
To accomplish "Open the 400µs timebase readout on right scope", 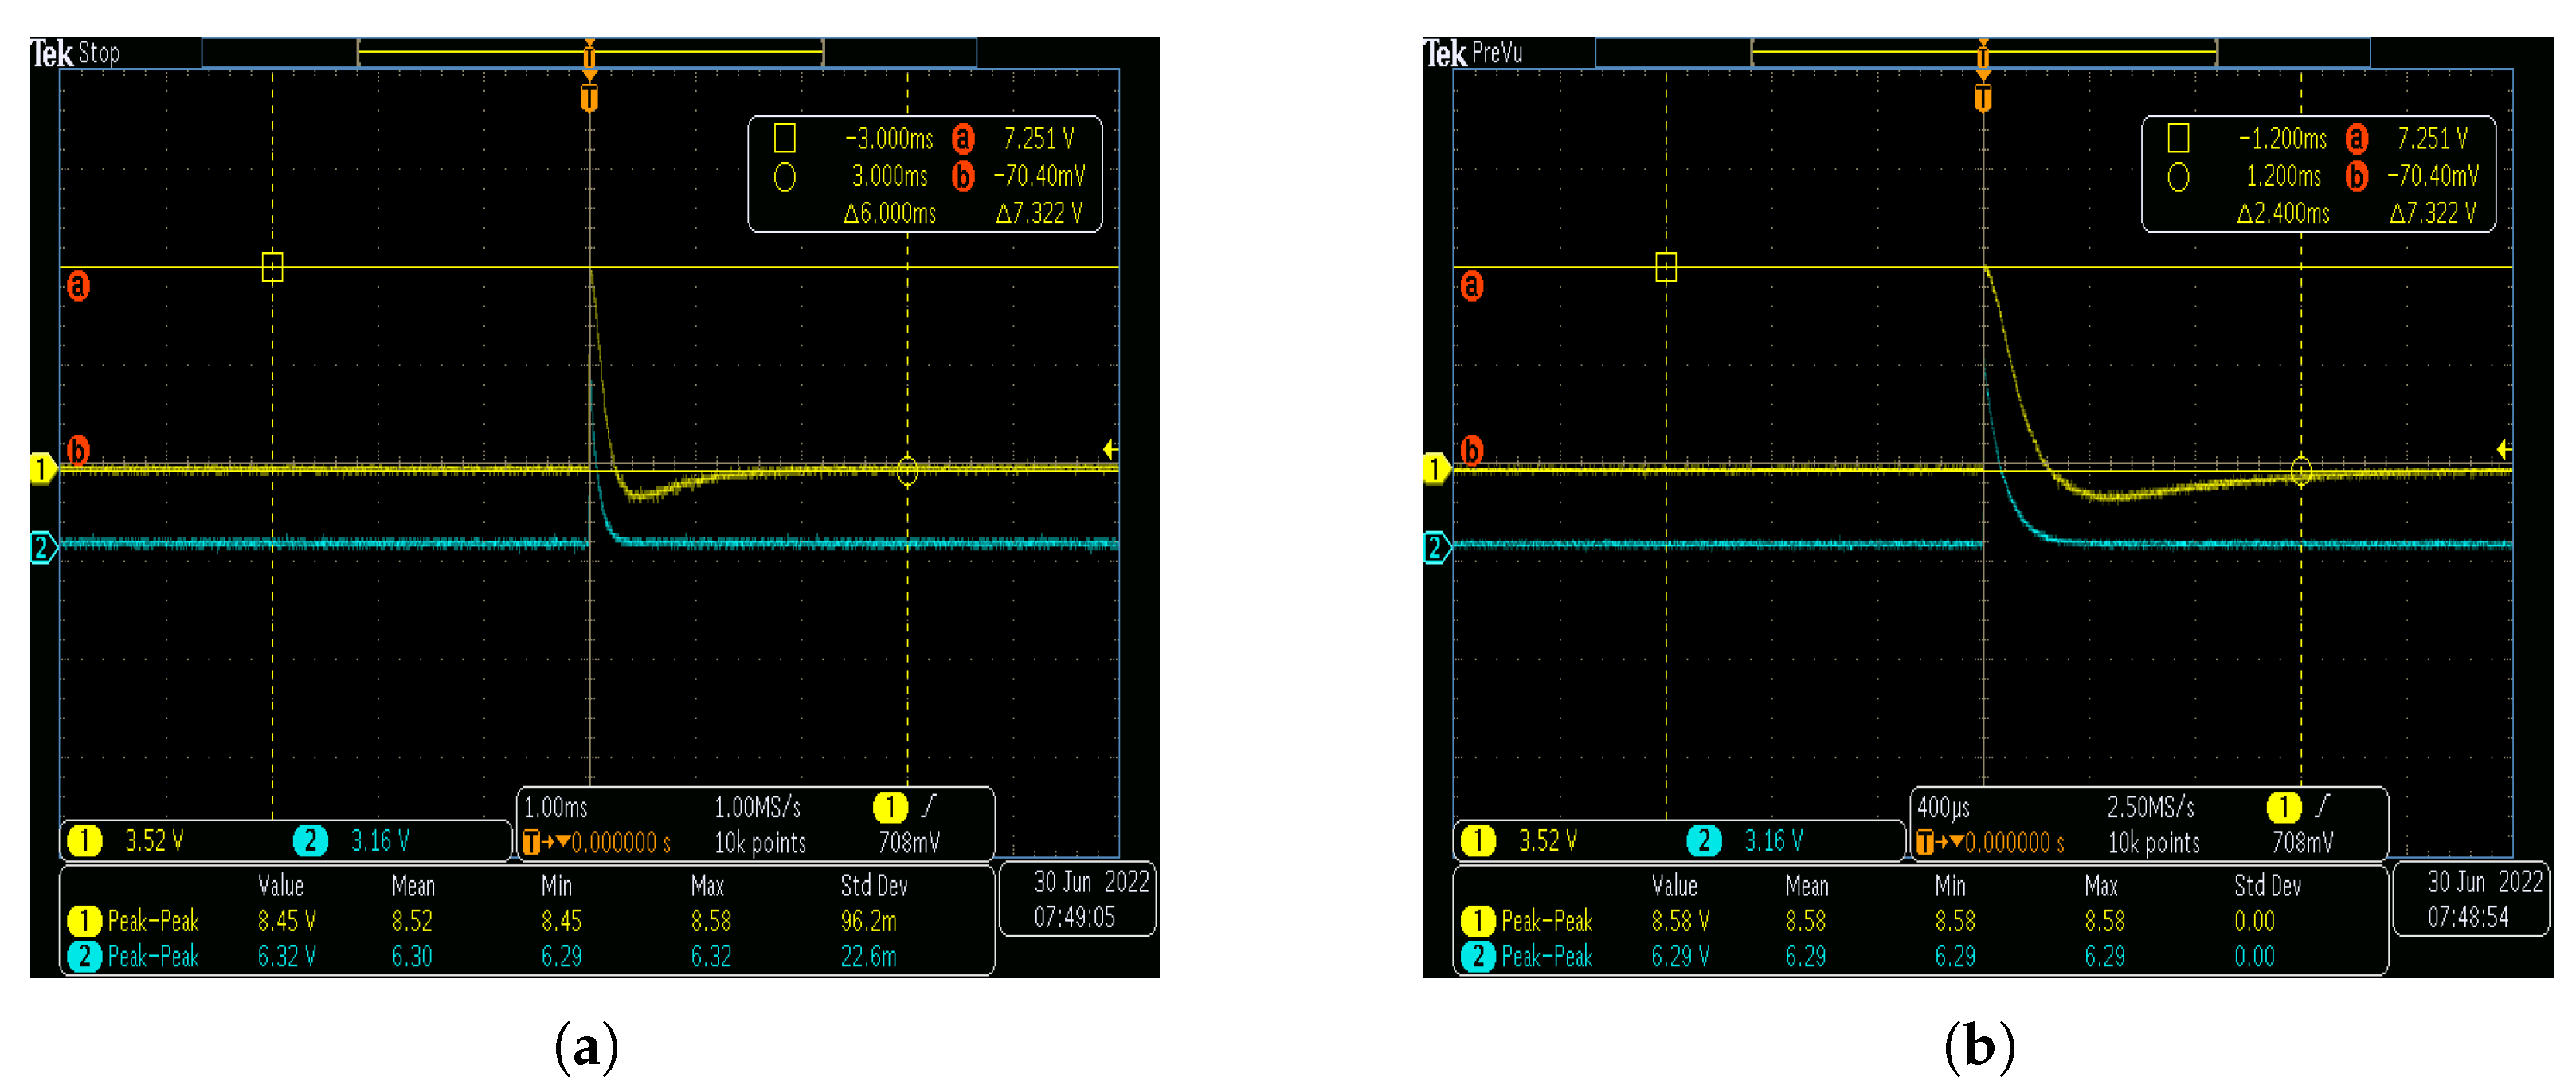I will [1943, 807].
